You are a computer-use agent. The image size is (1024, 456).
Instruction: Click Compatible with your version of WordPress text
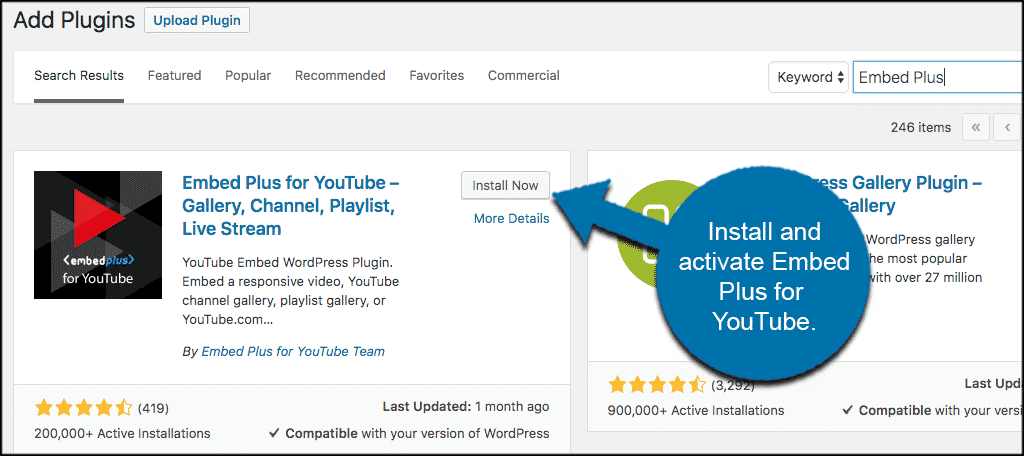click(x=409, y=433)
